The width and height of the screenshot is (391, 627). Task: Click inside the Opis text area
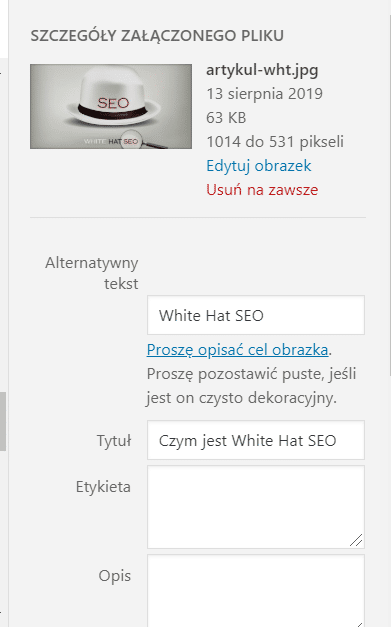coord(256,591)
